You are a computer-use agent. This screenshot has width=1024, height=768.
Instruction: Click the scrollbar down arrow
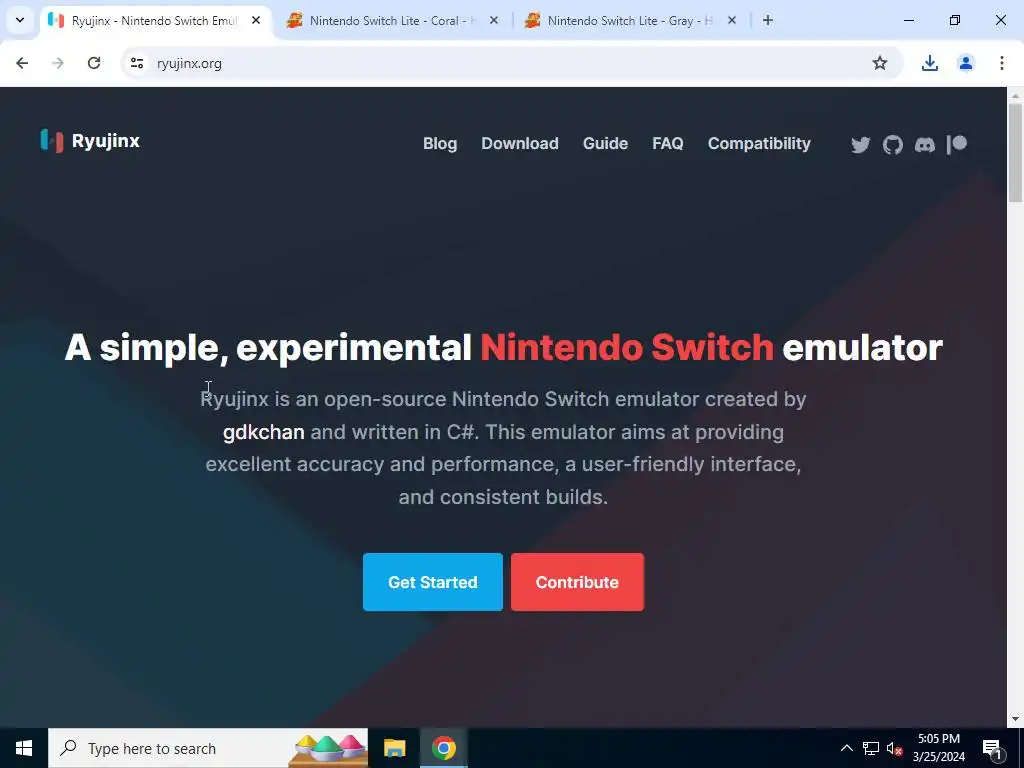(x=1015, y=719)
